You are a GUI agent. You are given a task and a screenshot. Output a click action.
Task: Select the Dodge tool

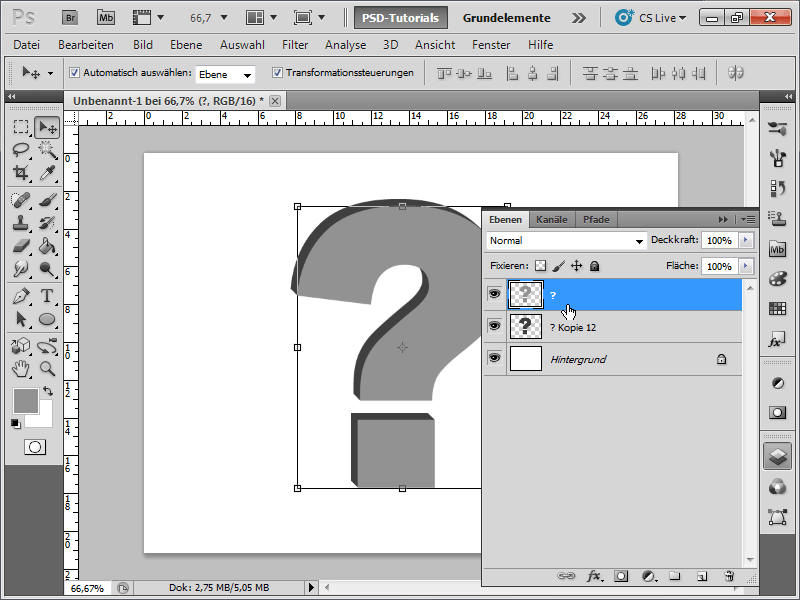[47, 269]
